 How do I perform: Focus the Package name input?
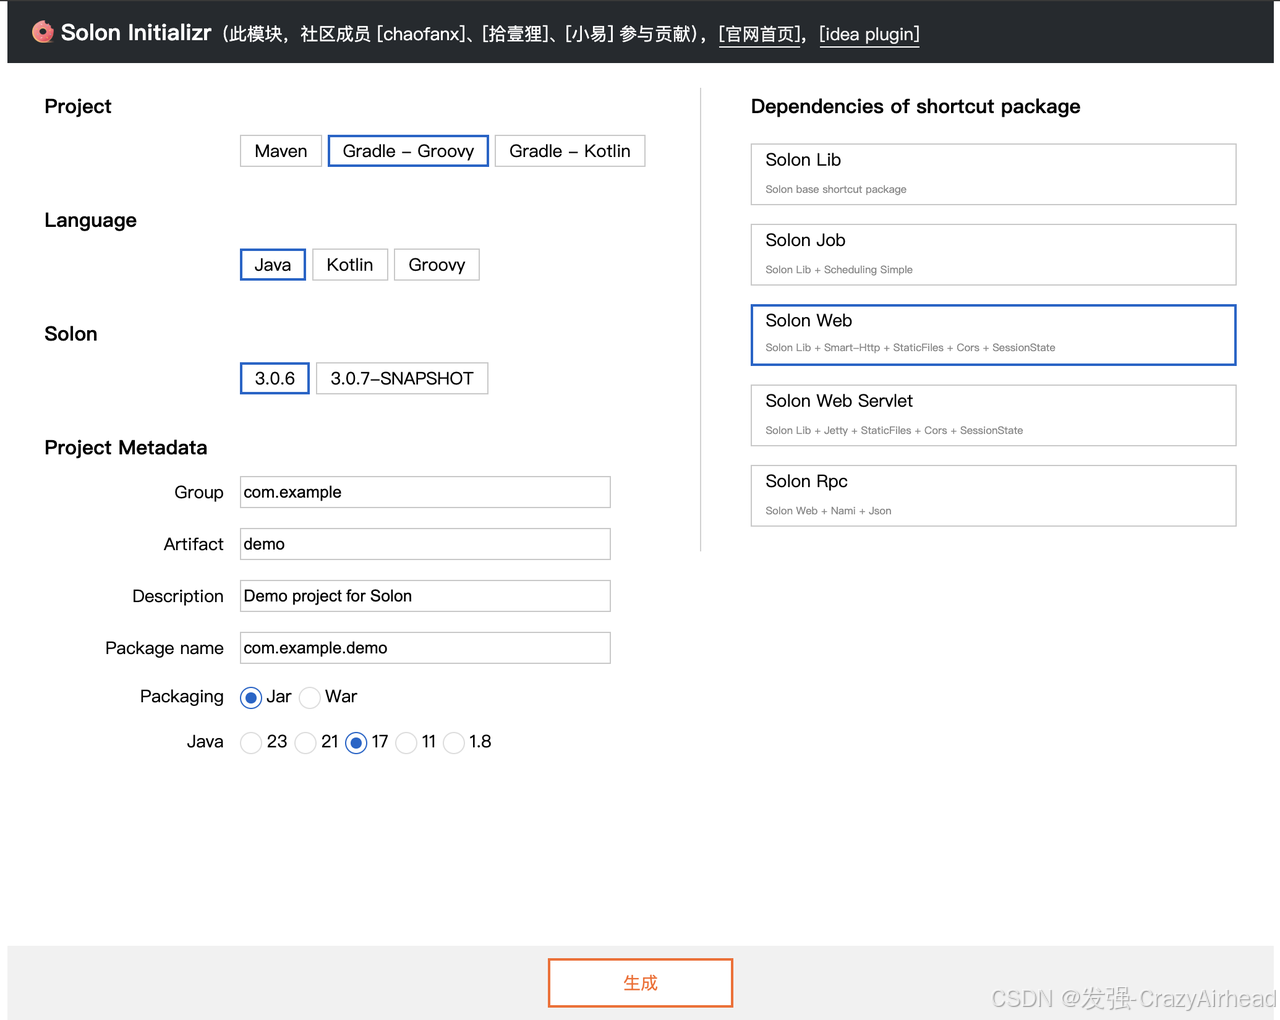(425, 648)
